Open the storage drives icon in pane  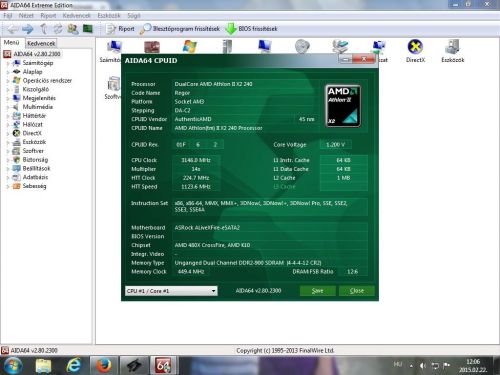340,46
